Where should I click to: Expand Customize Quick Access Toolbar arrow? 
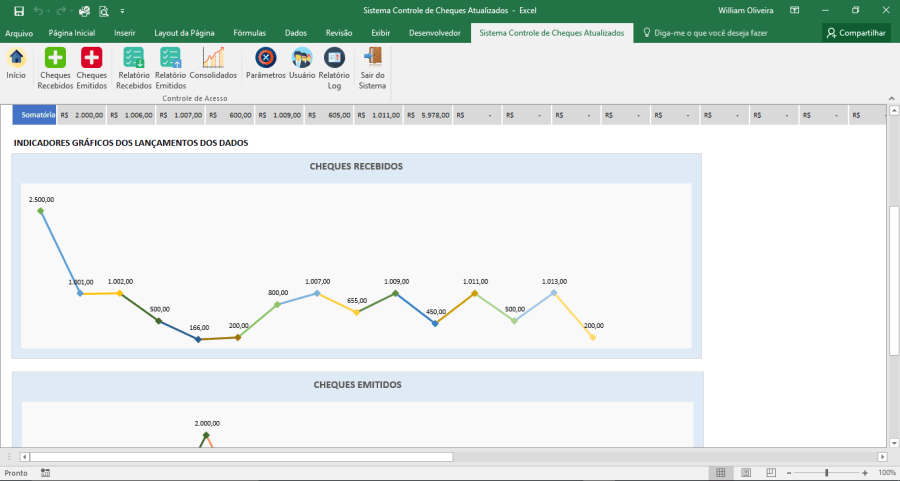[122, 11]
